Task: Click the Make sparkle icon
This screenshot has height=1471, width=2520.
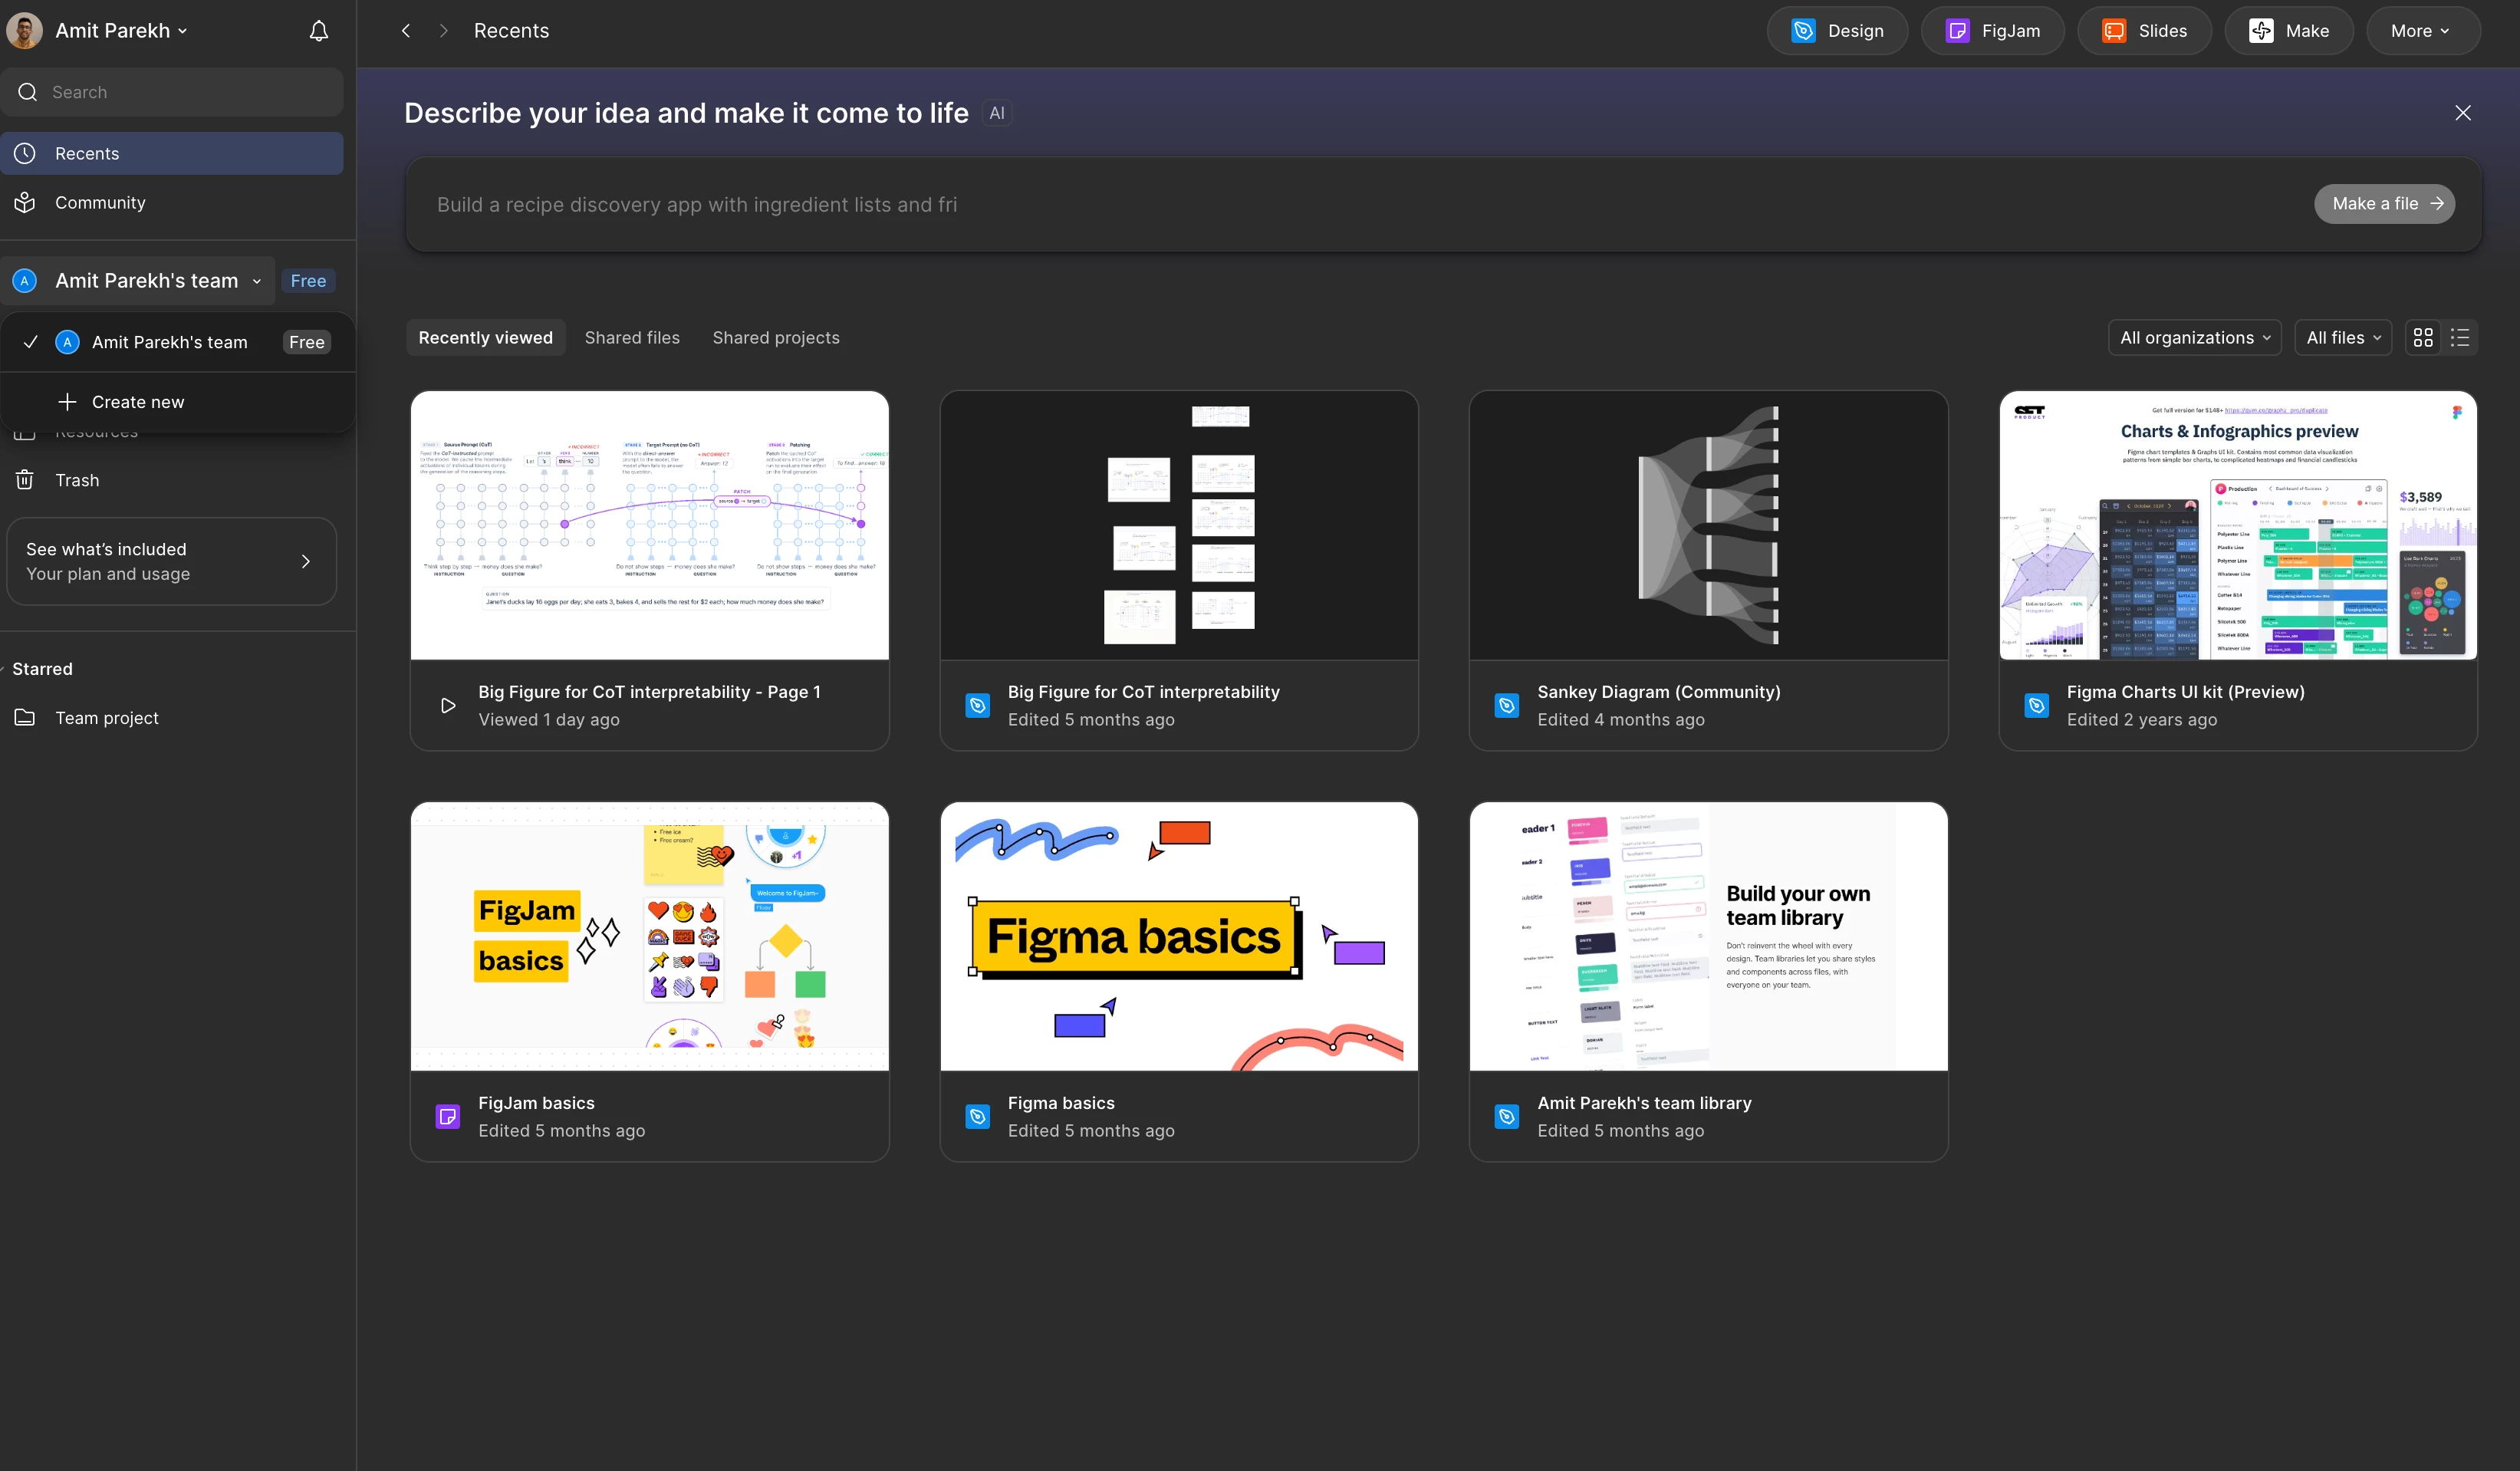Action: 2261,31
